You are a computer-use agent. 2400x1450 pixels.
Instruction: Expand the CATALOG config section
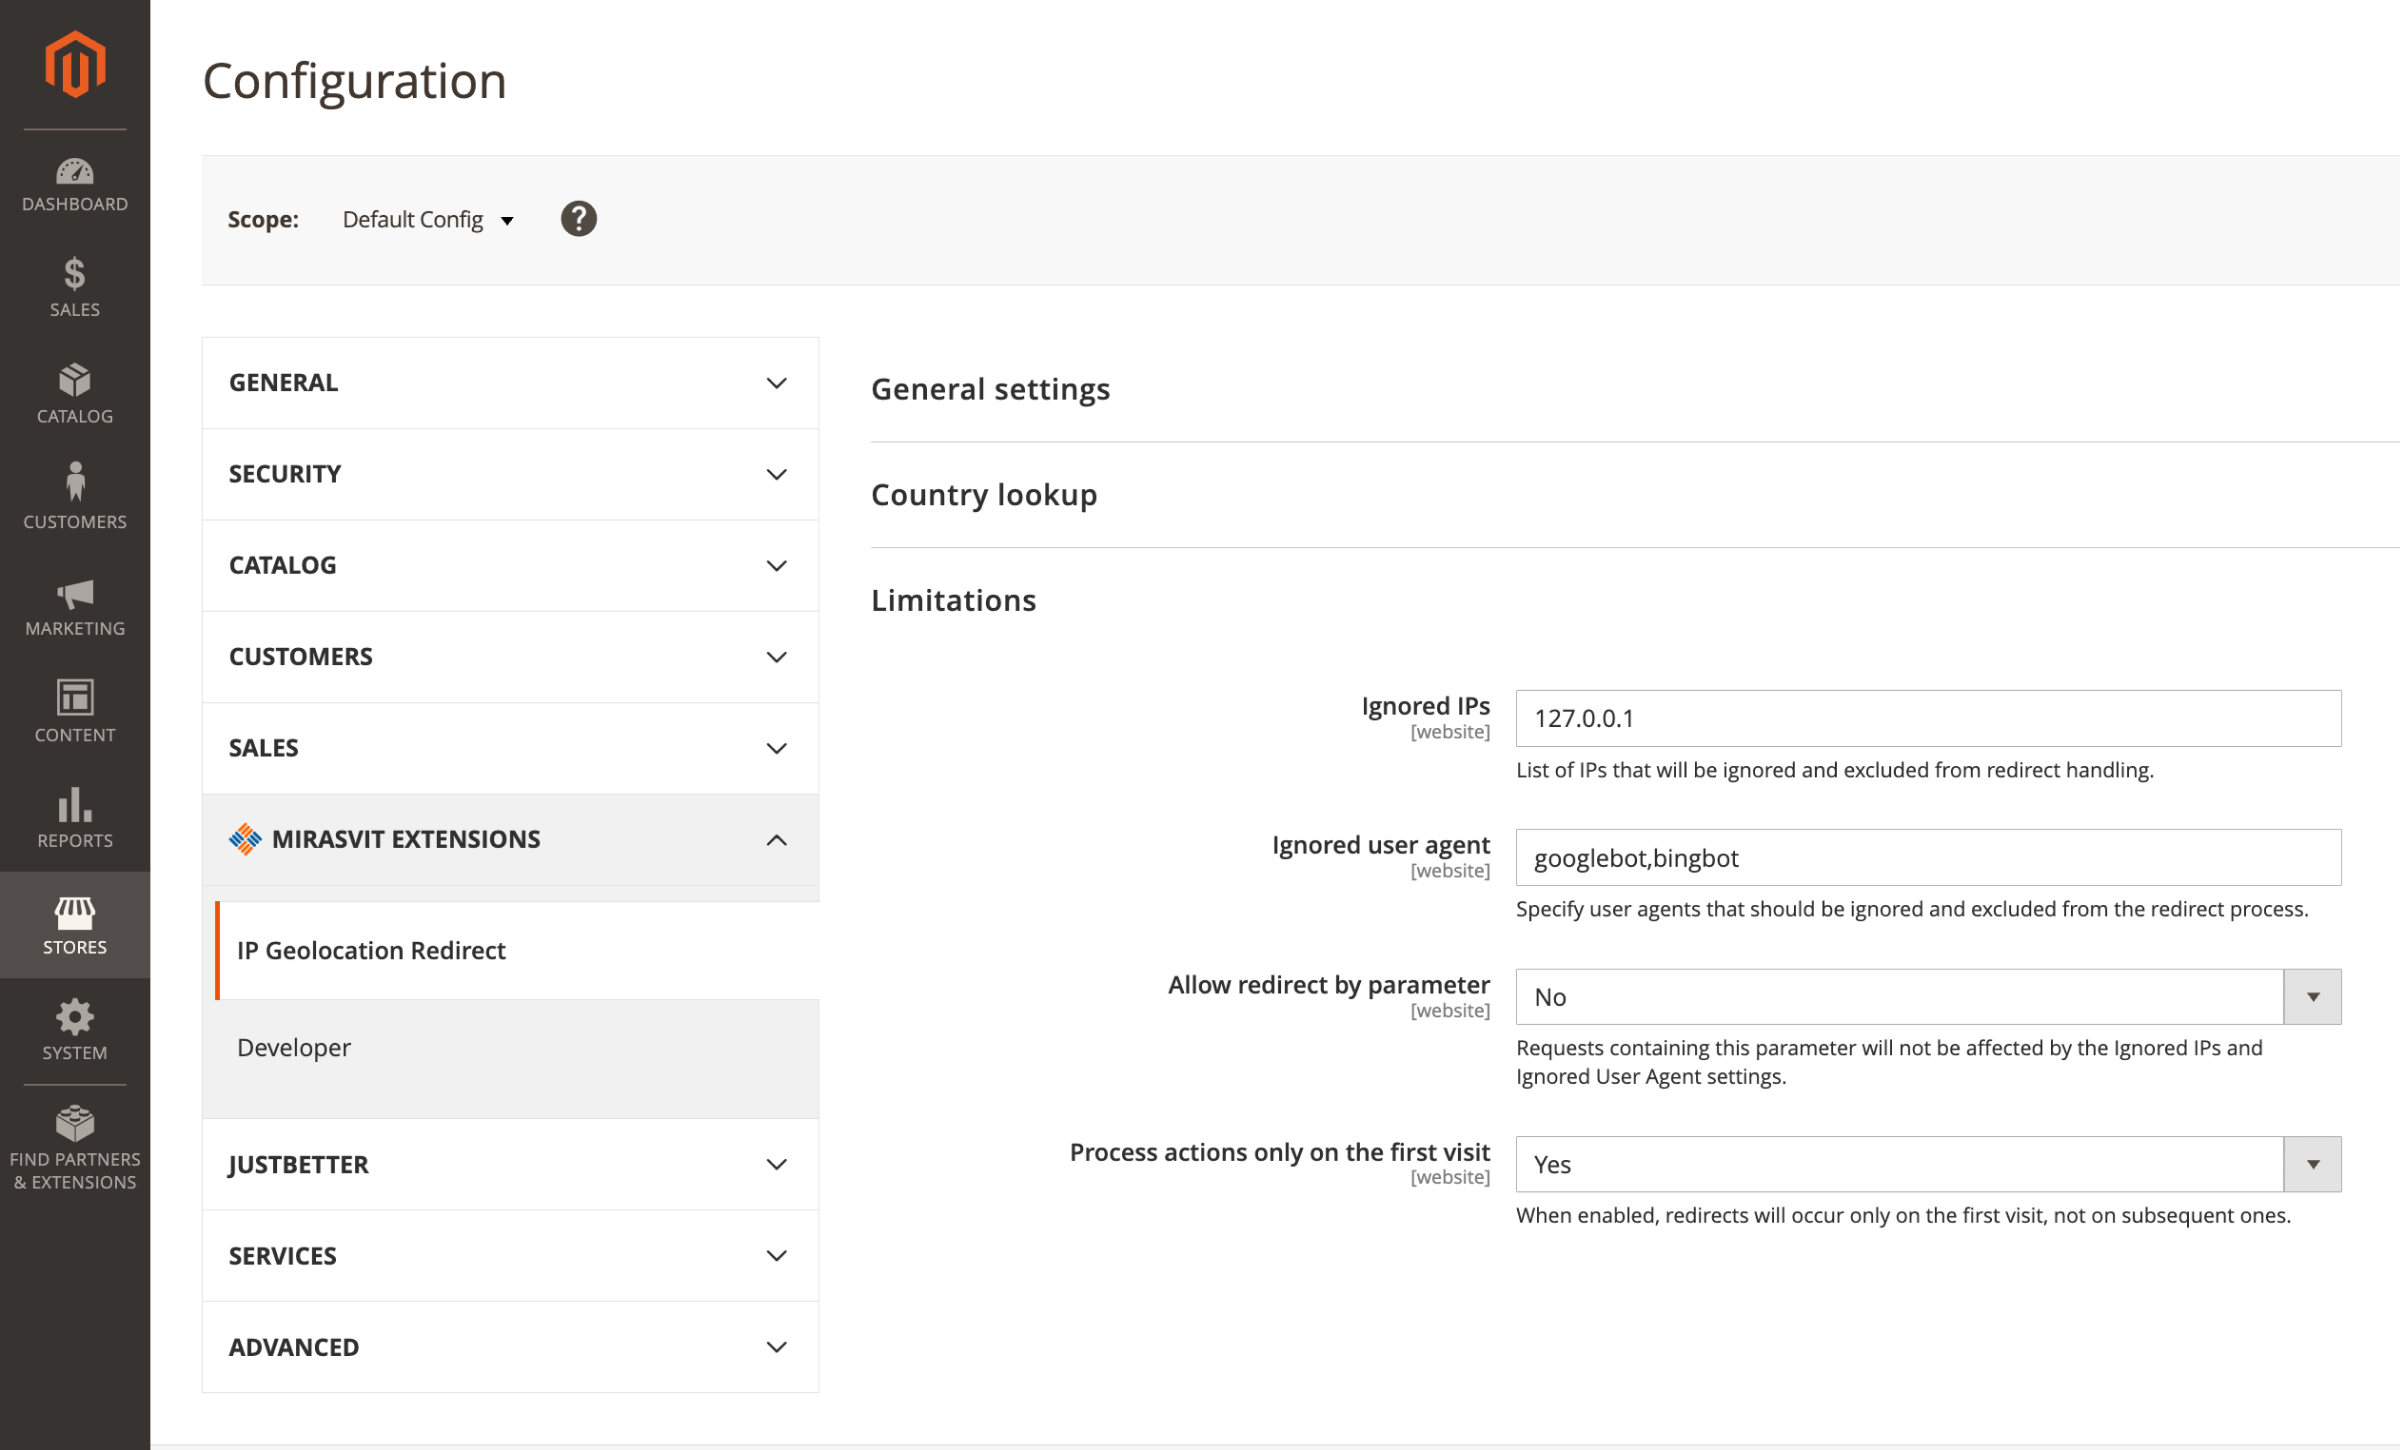coord(510,565)
